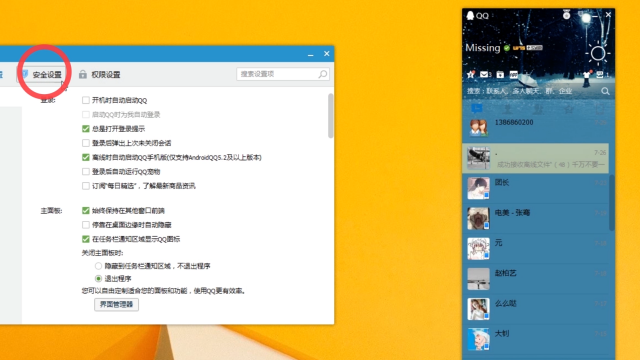Open the message box icon showing 1
The image size is (640, 360).
click(x=600, y=74)
